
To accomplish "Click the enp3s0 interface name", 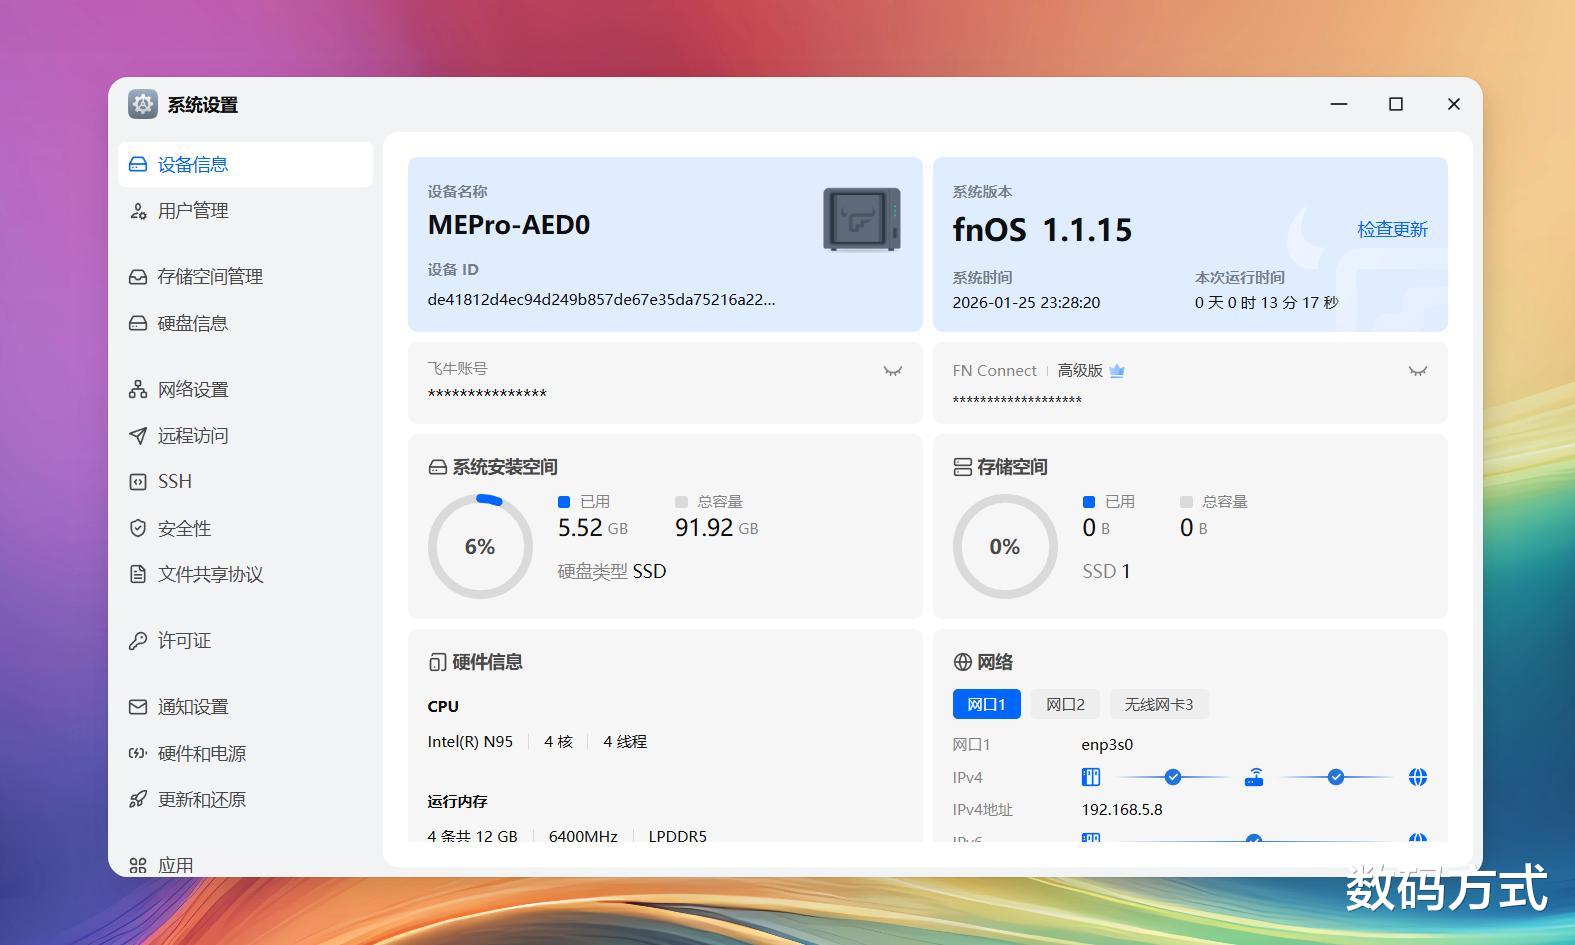I will tap(1107, 745).
